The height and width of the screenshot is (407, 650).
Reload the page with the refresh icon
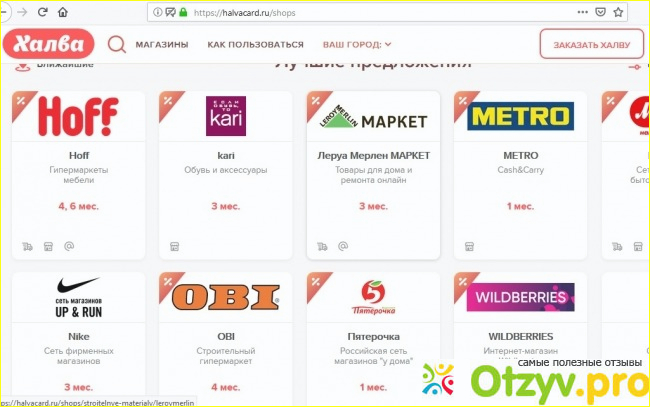pos(43,12)
